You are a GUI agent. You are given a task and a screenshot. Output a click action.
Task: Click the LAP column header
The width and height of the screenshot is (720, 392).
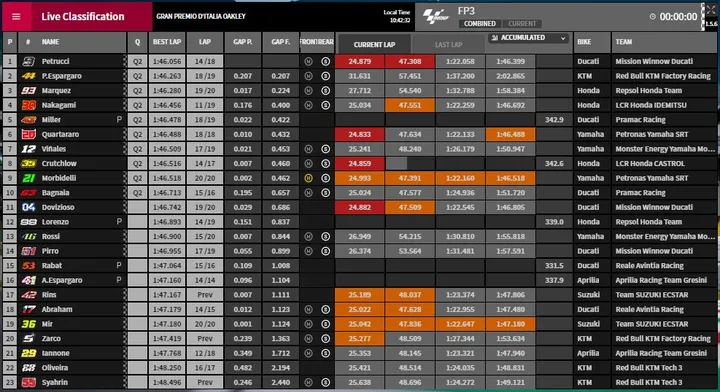click(x=205, y=42)
